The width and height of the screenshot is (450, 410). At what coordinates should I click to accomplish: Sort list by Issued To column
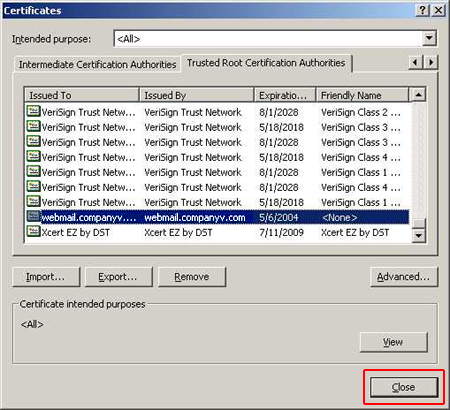pyautogui.click(x=82, y=95)
